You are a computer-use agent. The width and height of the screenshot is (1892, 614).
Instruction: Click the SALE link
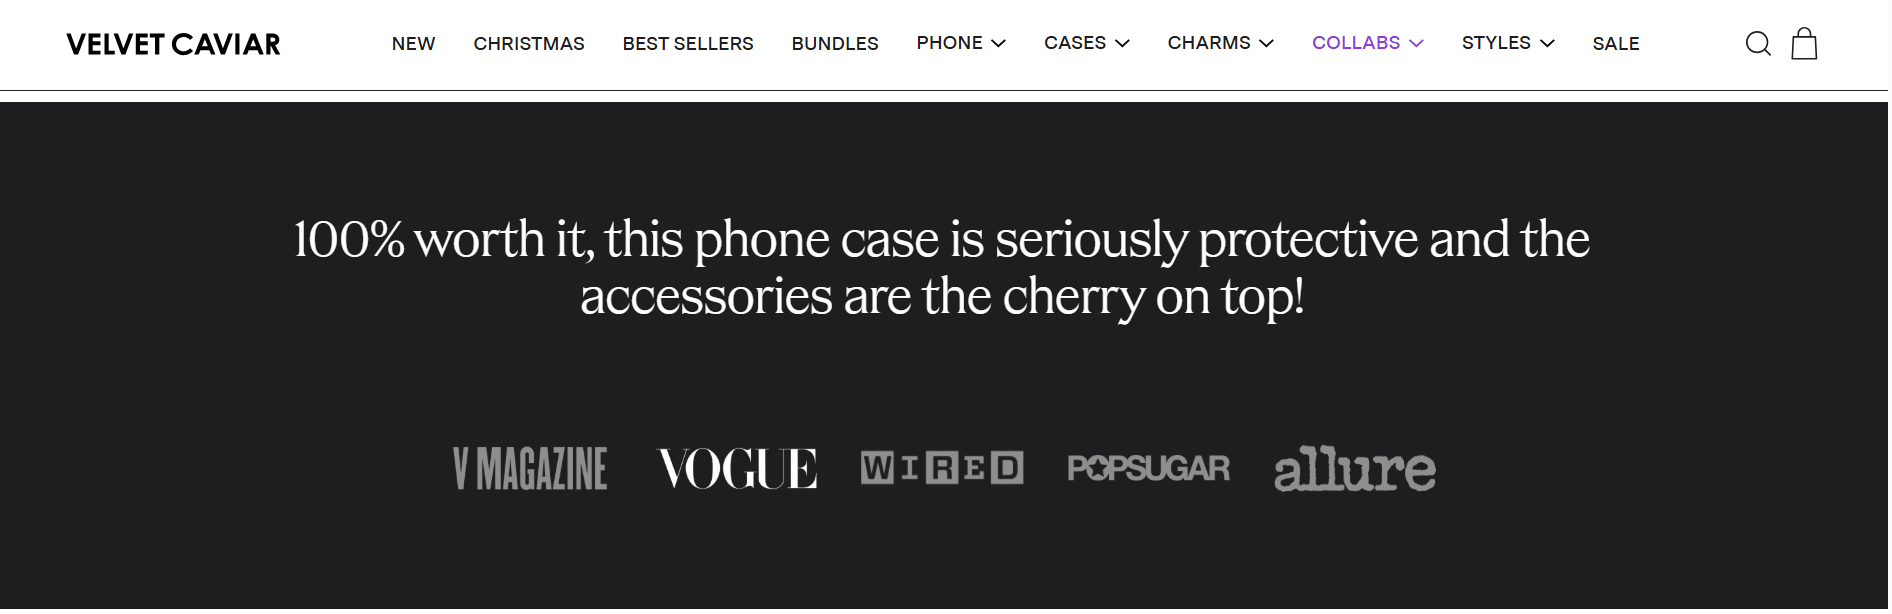coord(1616,43)
